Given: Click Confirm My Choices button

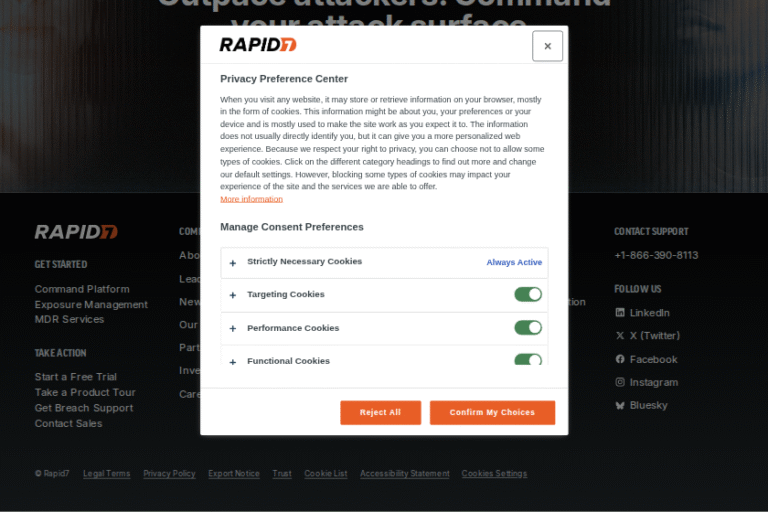Looking at the screenshot, I should (492, 412).
